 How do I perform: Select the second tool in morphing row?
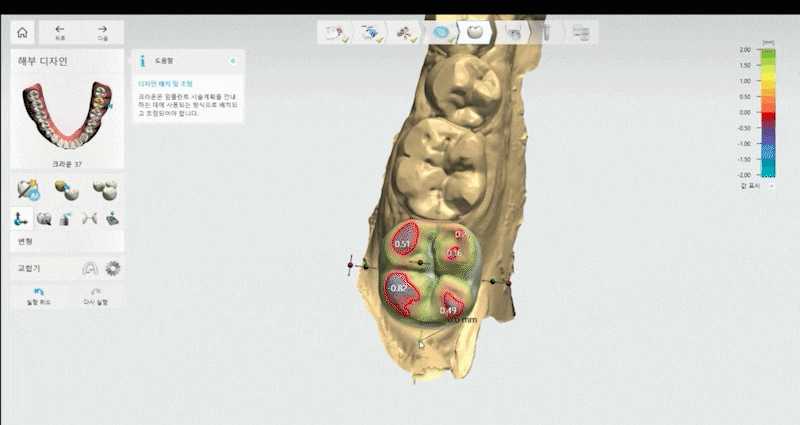pyautogui.click(x=45, y=218)
